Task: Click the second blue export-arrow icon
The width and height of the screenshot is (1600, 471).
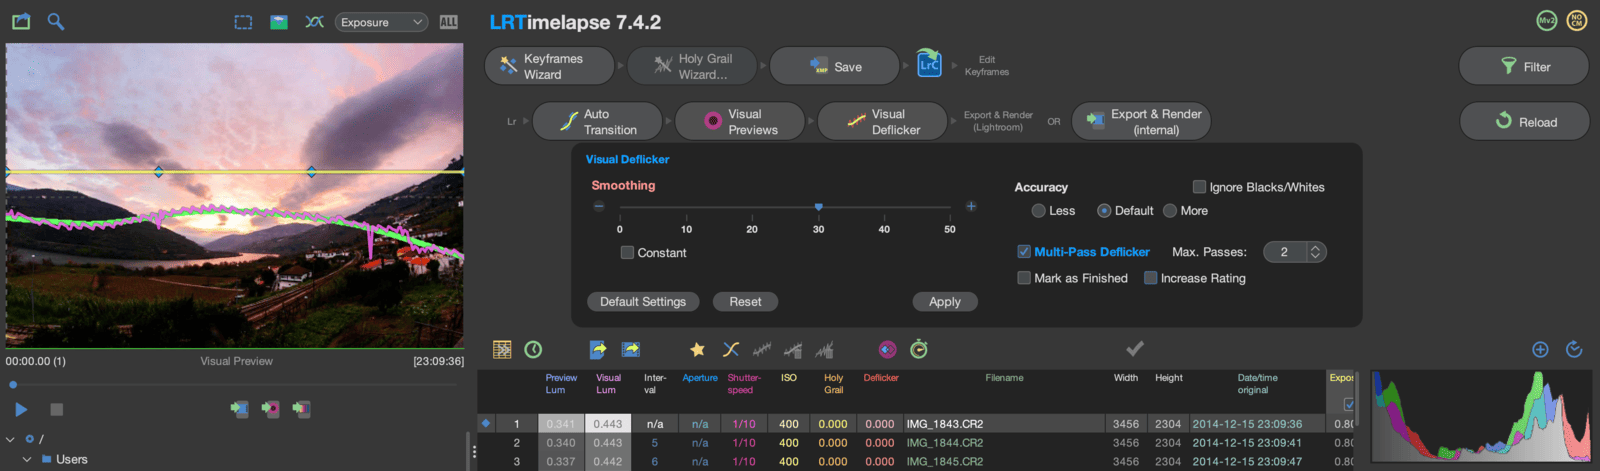Action: click(x=631, y=349)
